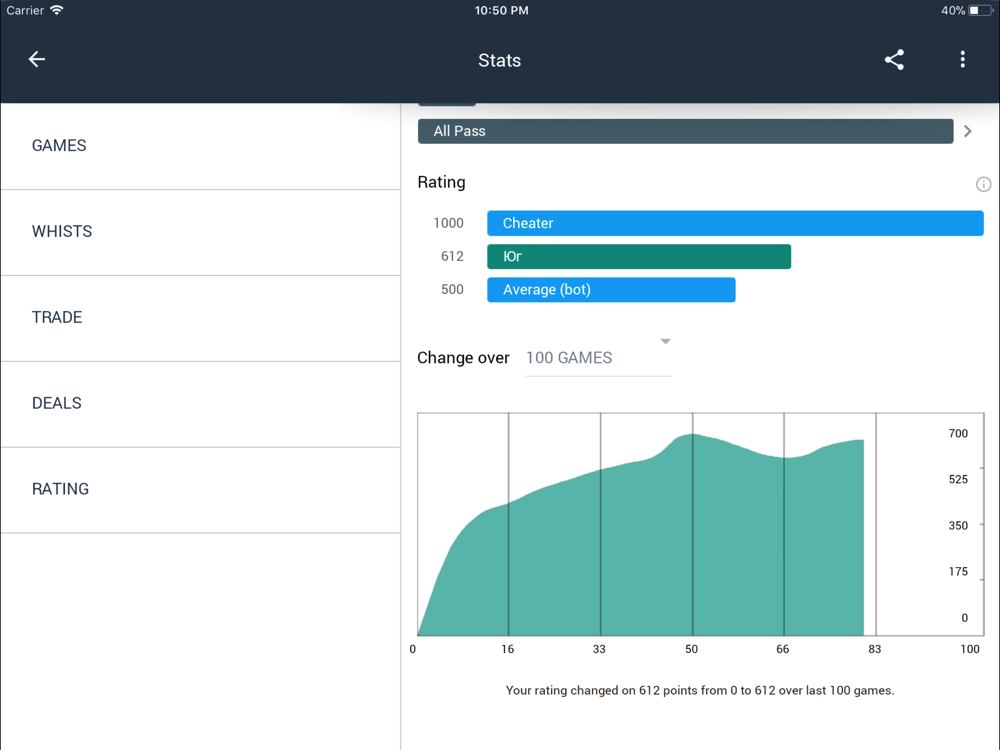
Task: Tap the teal rating chart area
Action: pos(641,548)
